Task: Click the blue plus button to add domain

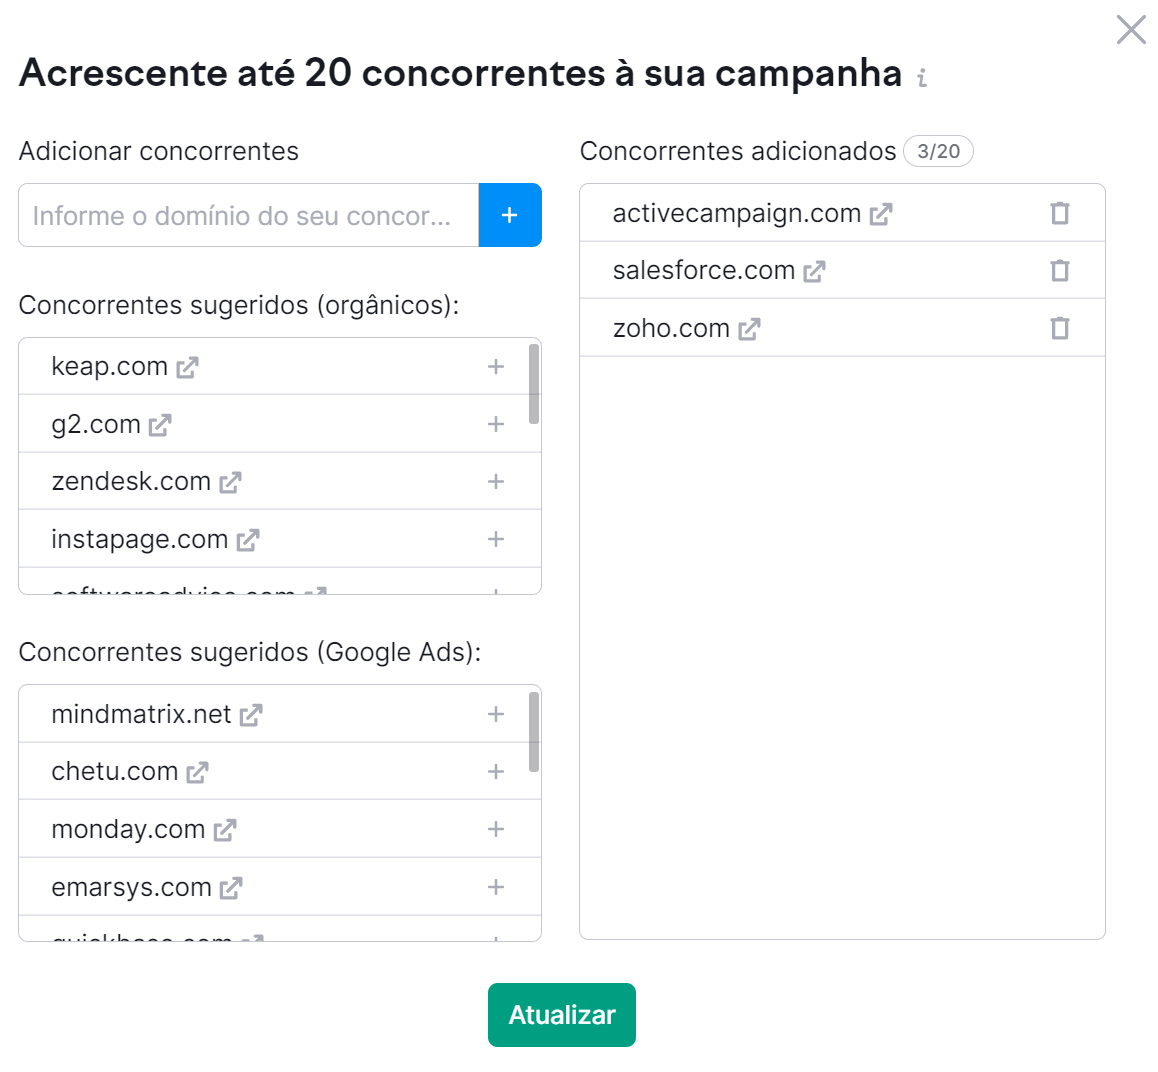Action: 510,215
